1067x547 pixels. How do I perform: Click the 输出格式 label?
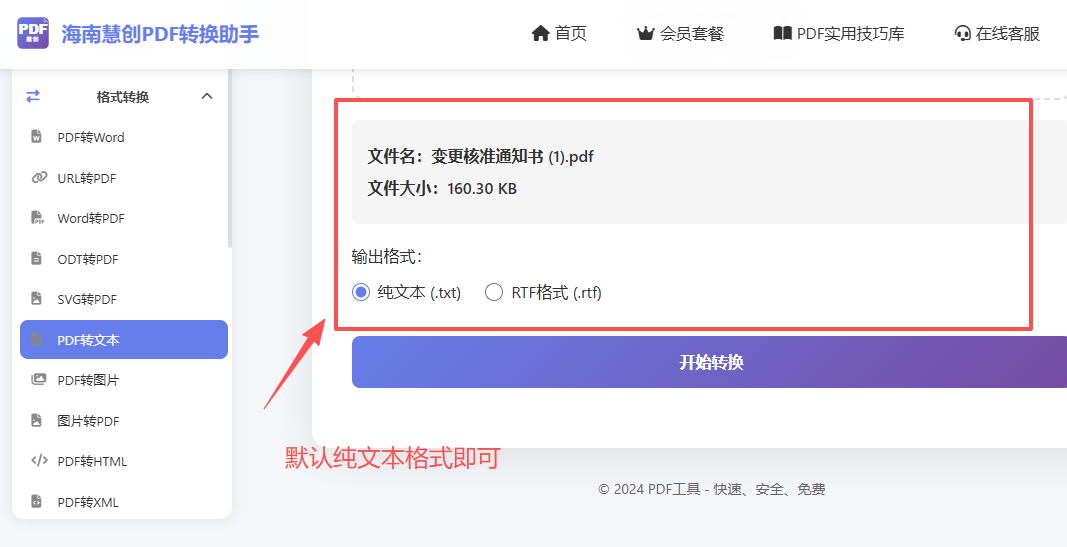point(387,256)
